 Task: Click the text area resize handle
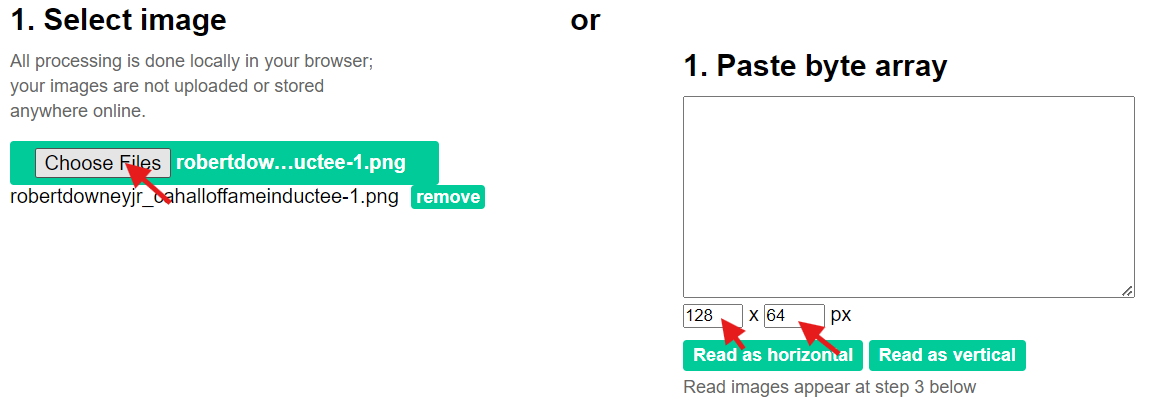coord(1127,290)
